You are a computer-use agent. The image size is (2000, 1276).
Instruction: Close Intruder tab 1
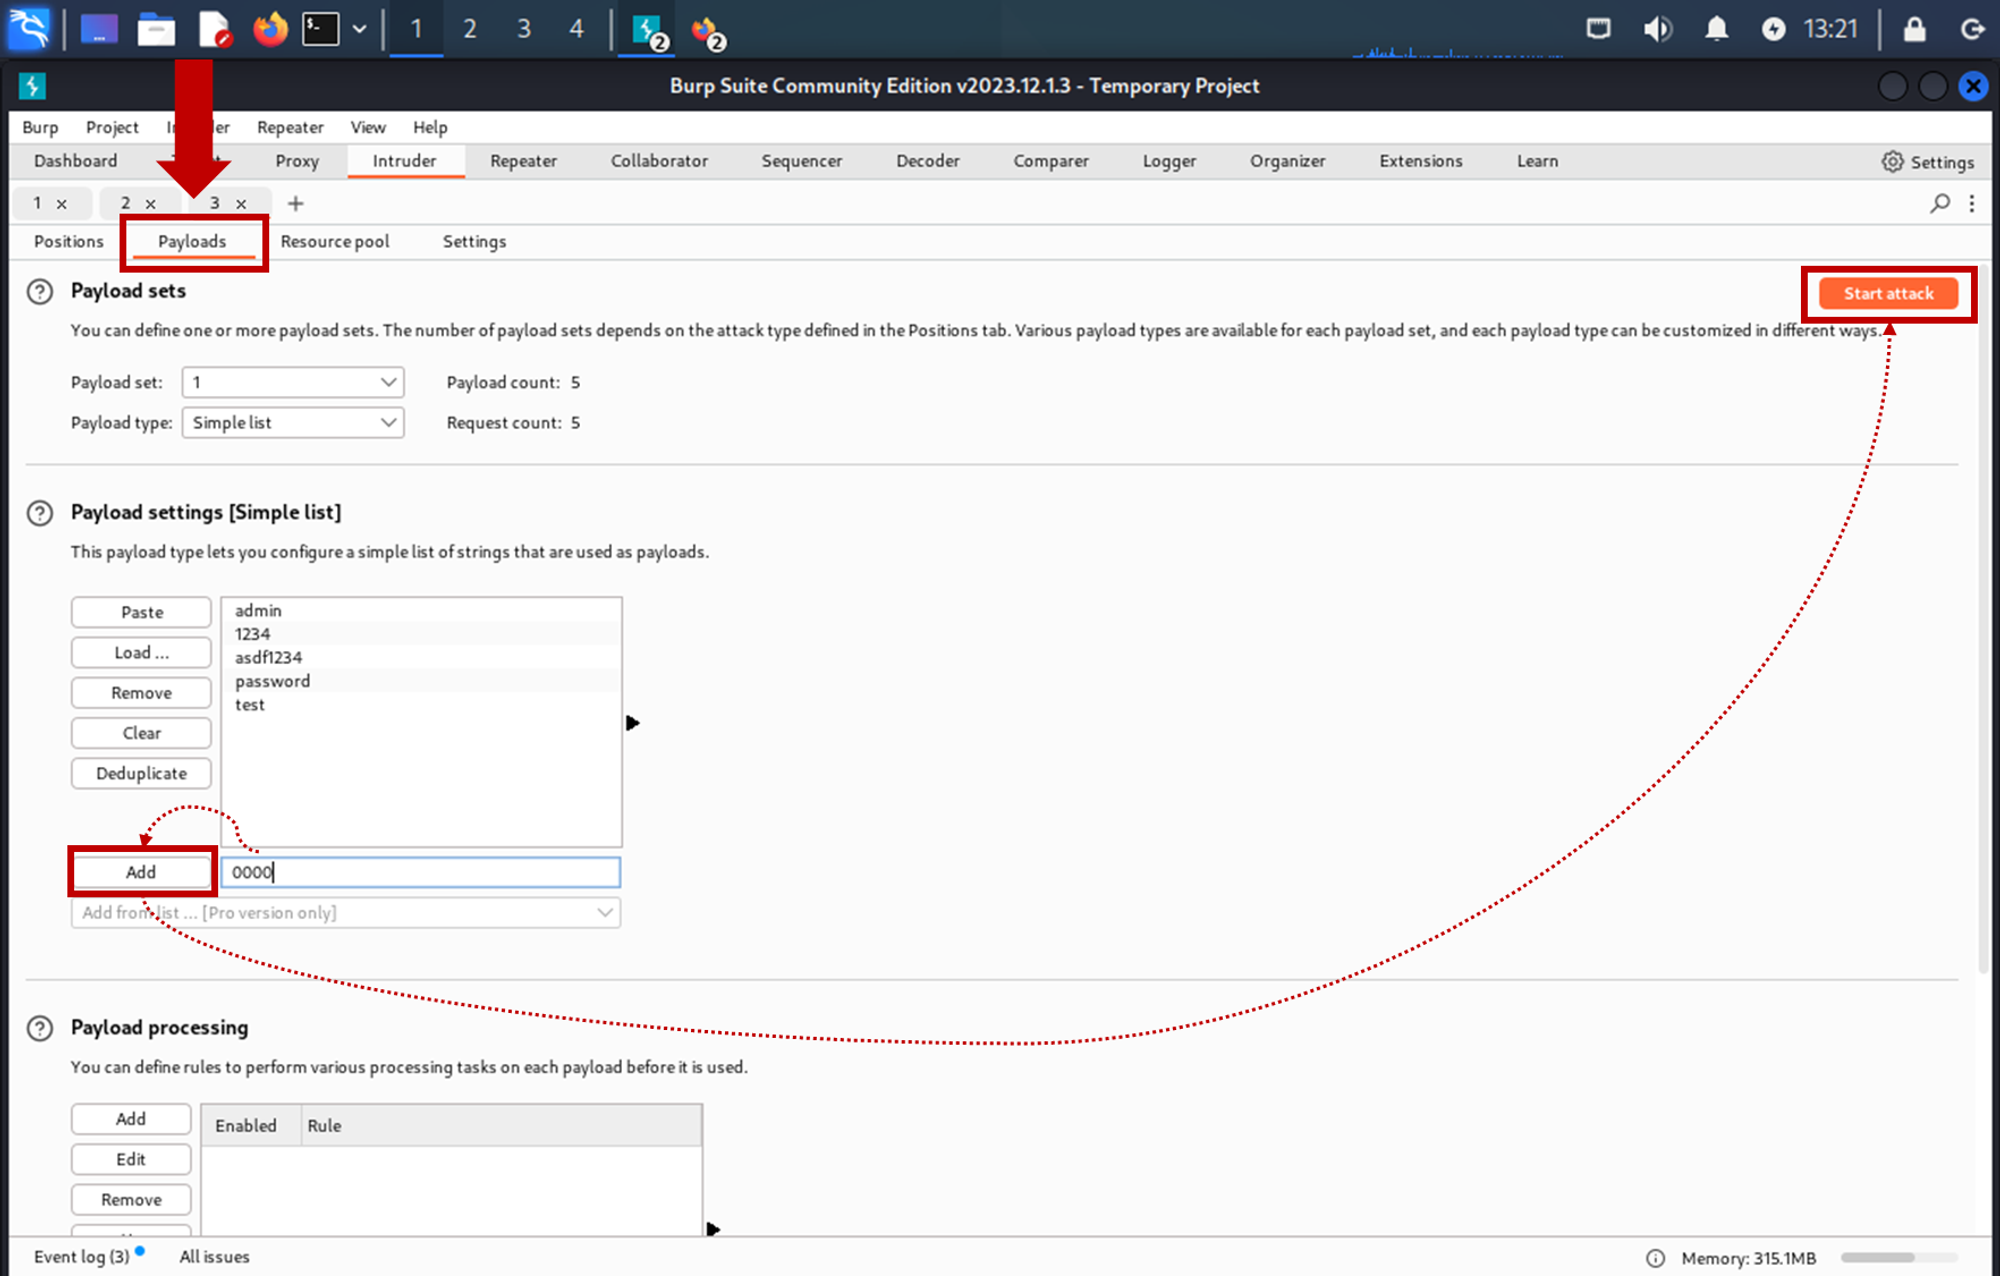click(62, 204)
